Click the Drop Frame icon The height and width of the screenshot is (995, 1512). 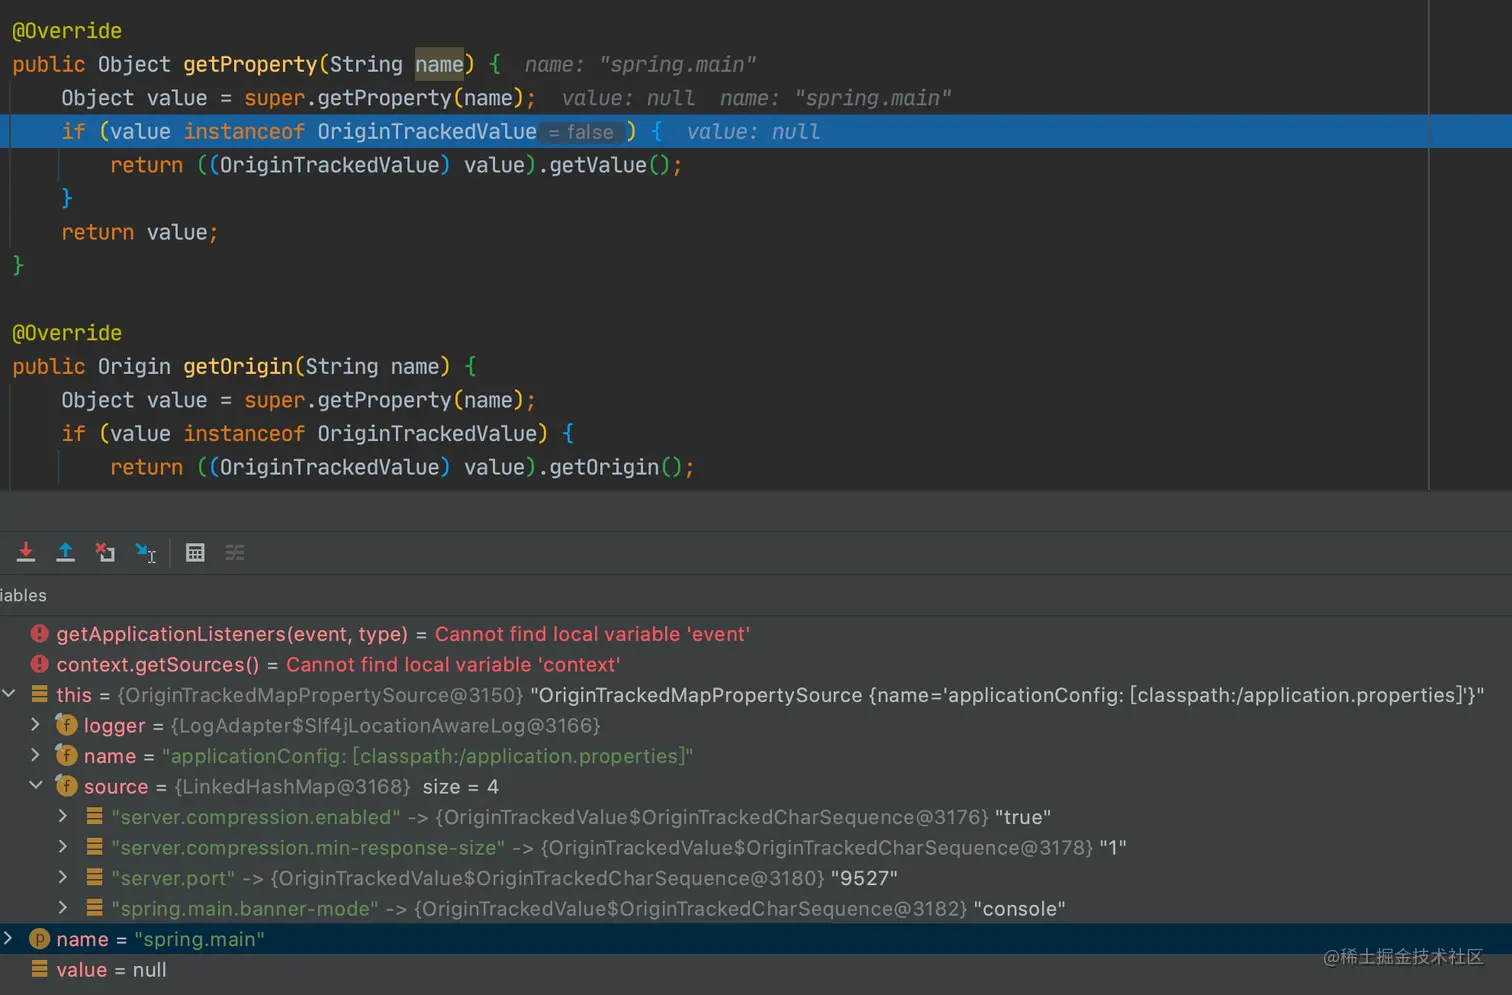(x=105, y=552)
